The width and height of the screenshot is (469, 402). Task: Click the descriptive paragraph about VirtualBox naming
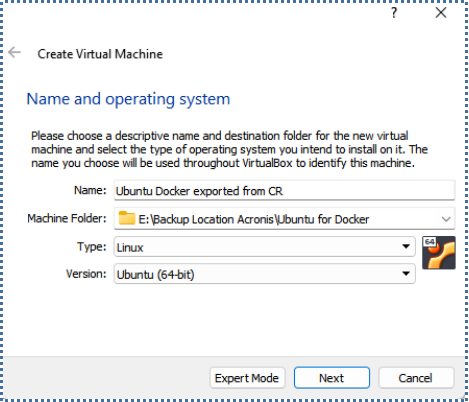click(229, 150)
